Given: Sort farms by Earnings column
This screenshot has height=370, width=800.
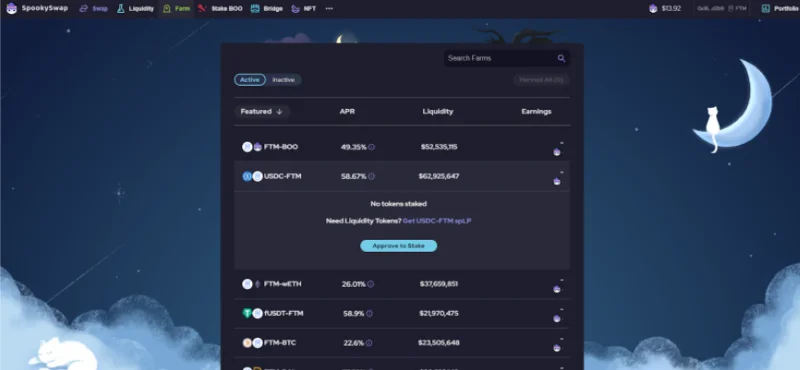Looking at the screenshot, I should tap(536, 112).
